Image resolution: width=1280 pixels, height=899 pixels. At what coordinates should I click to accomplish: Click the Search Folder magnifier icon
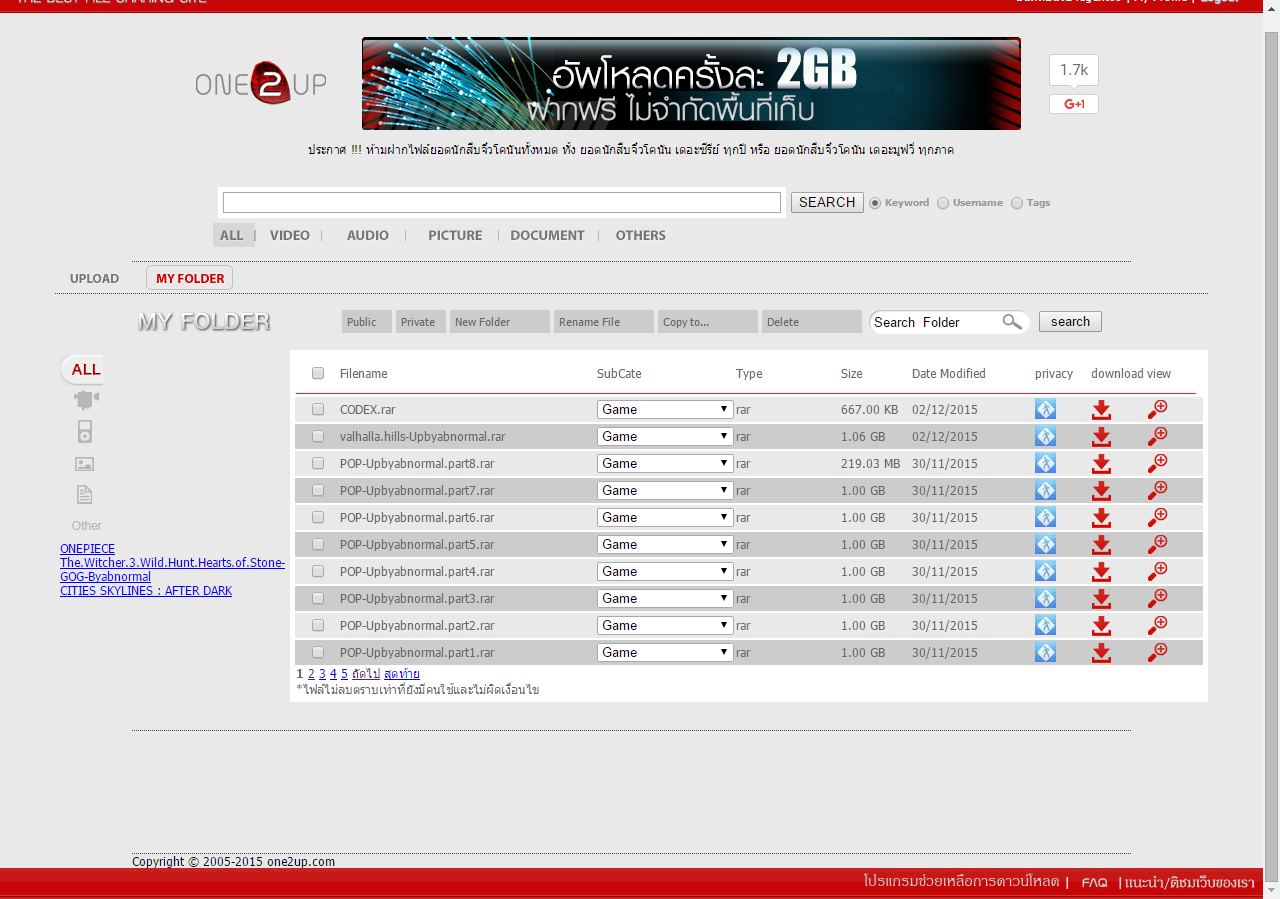point(1012,322)
